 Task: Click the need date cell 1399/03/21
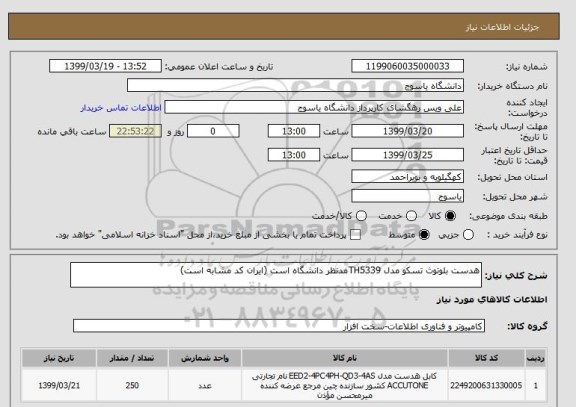(59, 385)
